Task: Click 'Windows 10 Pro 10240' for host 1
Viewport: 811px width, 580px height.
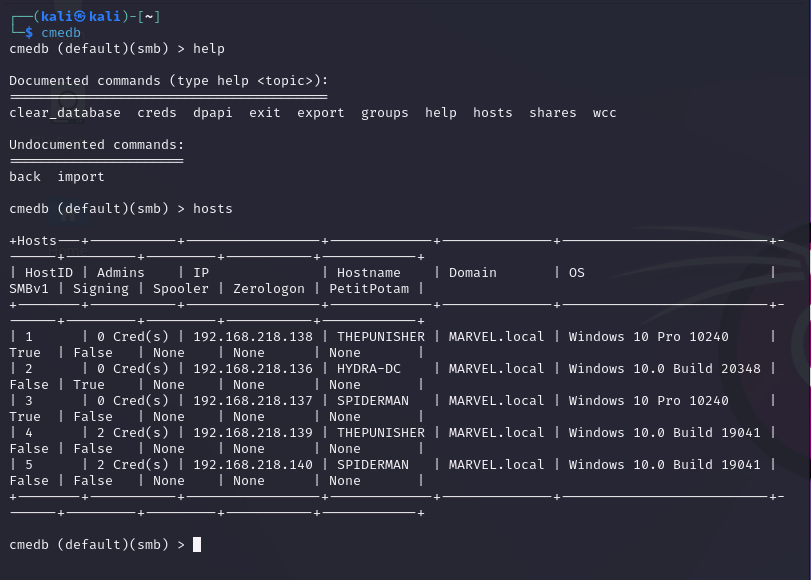Action: click(x=649, y=337)
